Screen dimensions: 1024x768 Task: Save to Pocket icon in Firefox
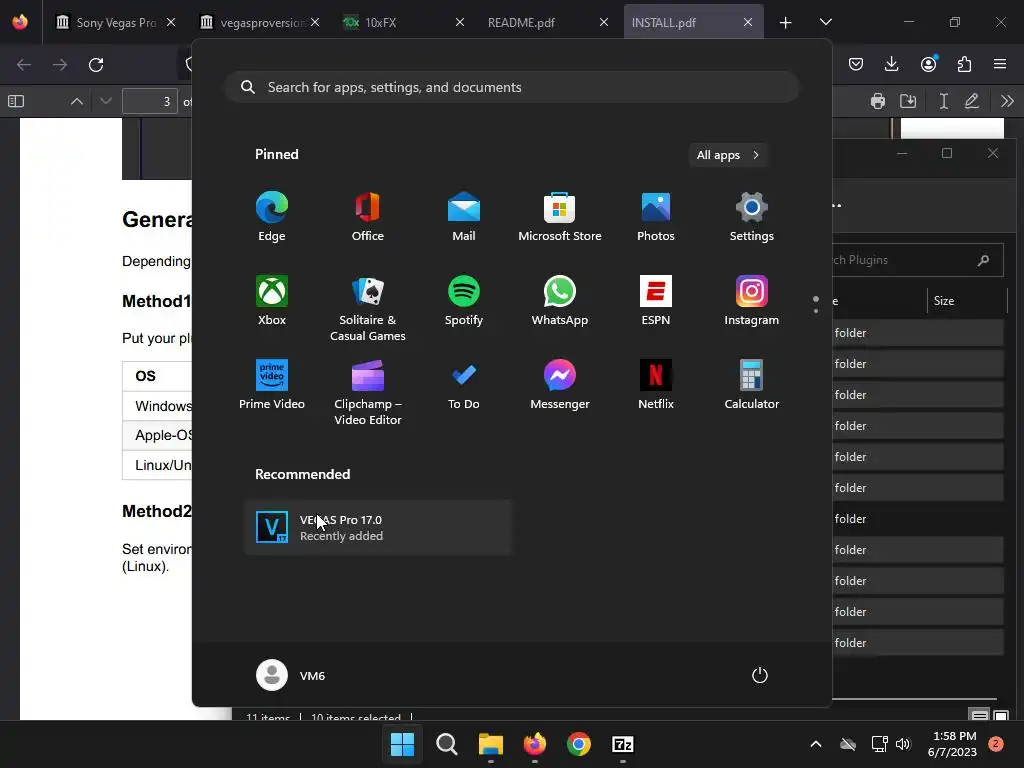click(856, 64)
